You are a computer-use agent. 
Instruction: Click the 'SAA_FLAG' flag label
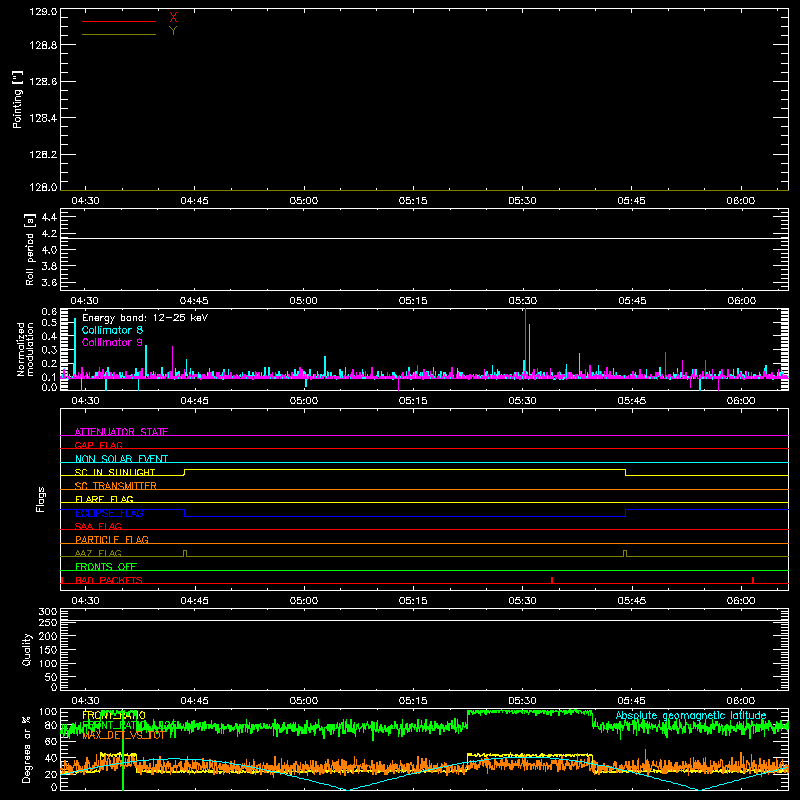98,526
